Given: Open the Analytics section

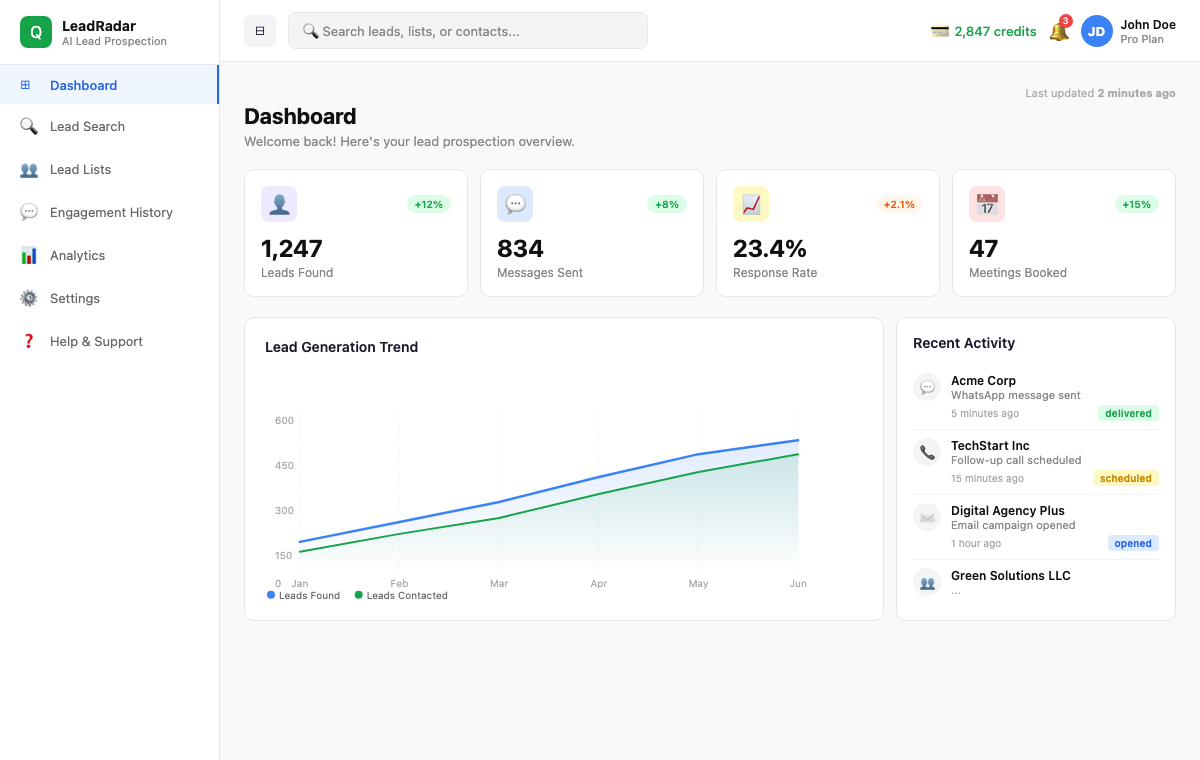Looking at the screenshot, I should coord(109,255).
